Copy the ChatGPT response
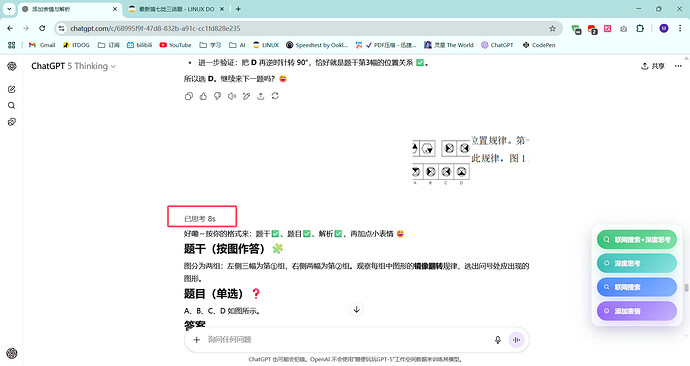 click(x=189, y=96)
